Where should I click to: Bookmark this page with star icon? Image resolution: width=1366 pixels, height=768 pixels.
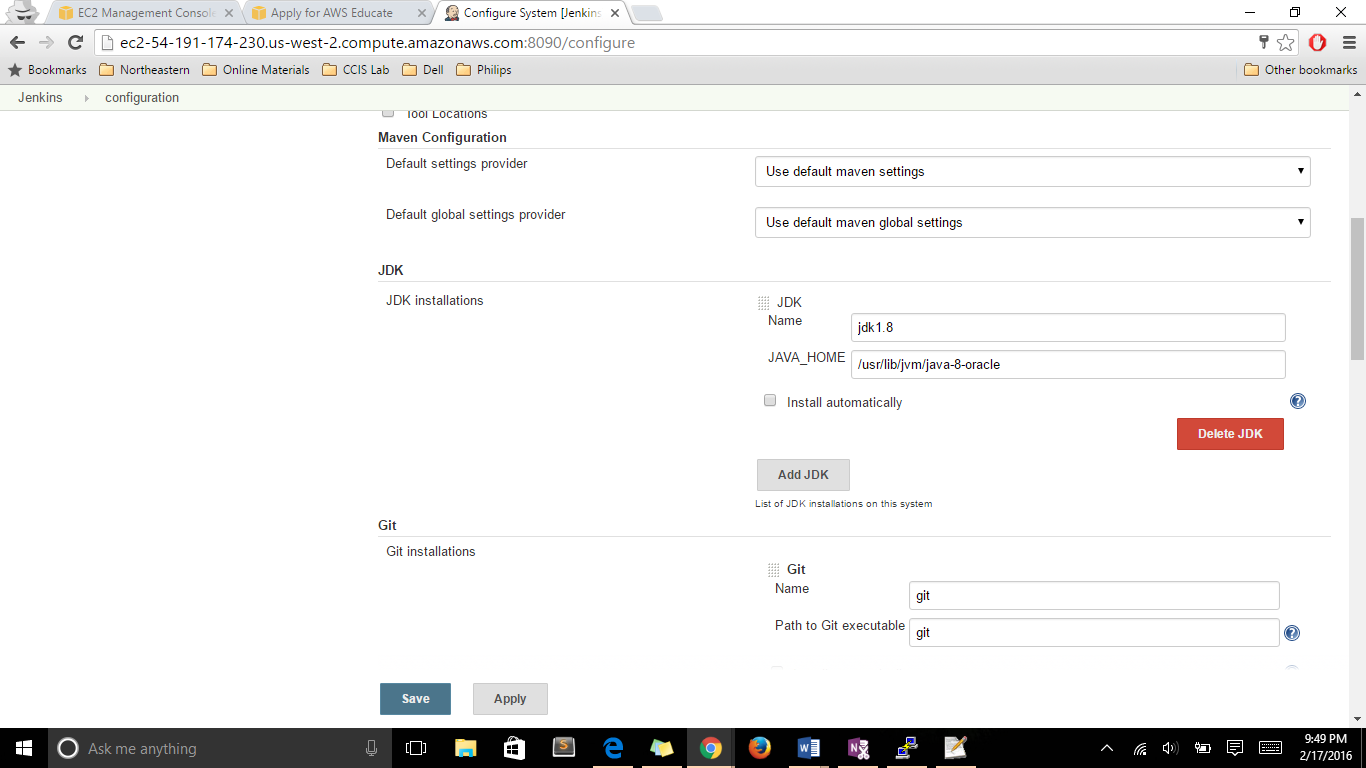[1286, 42]
